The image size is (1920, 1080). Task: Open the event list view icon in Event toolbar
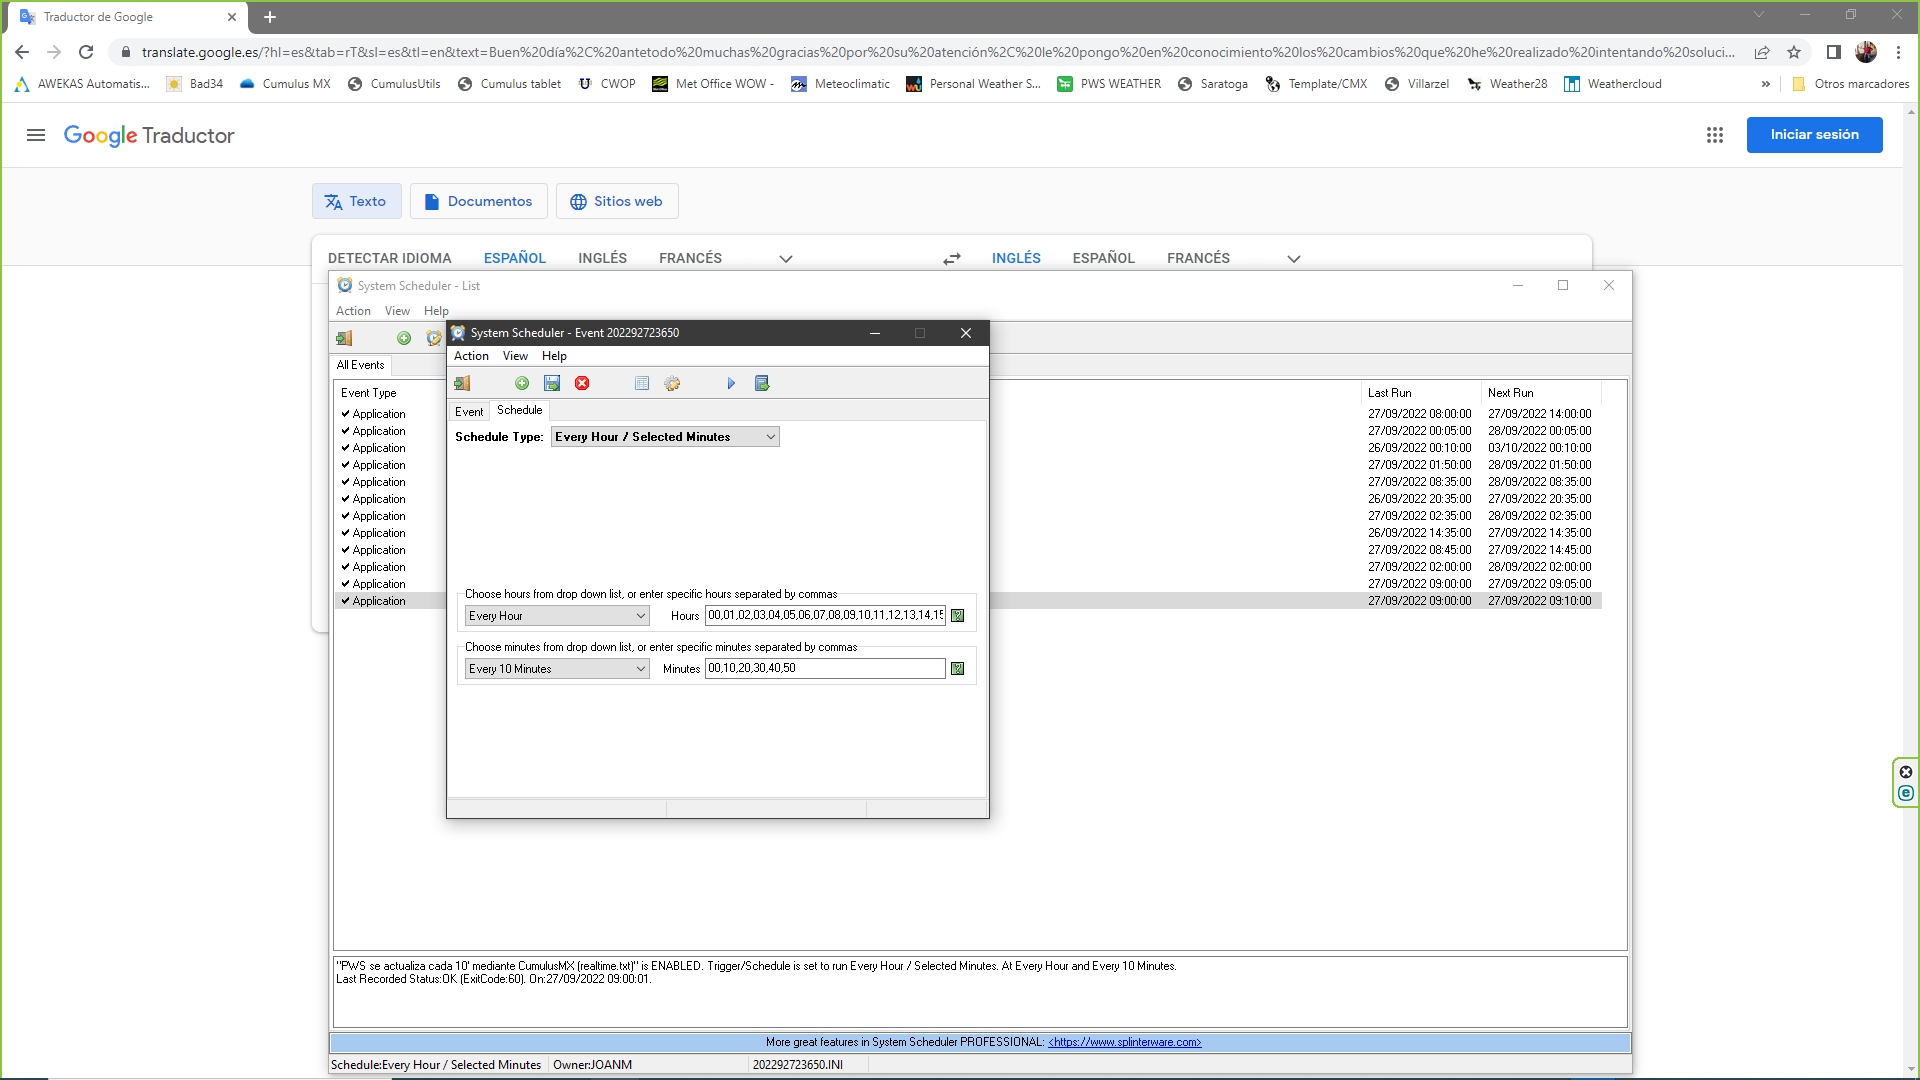(642, 383)
